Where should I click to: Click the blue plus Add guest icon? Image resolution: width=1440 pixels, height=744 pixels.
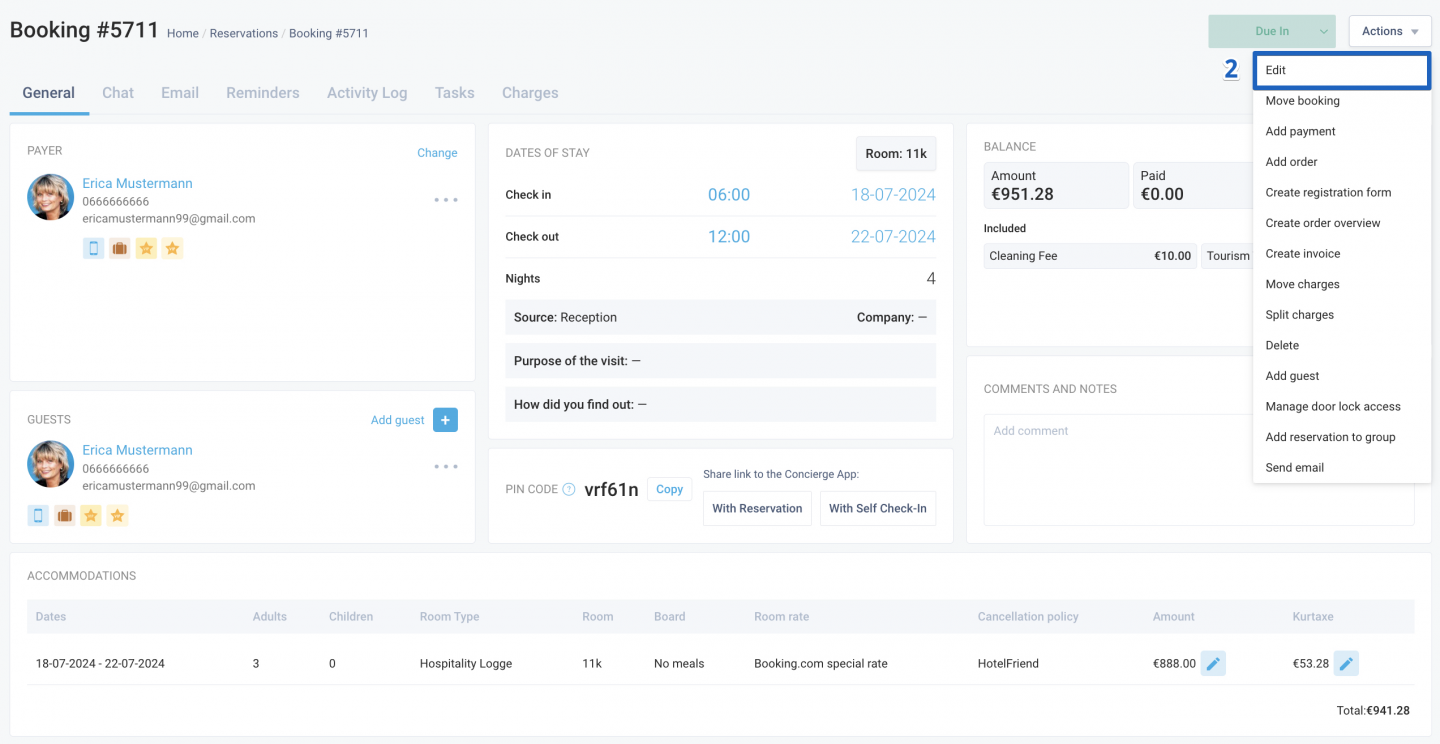[x=445, y=420]
